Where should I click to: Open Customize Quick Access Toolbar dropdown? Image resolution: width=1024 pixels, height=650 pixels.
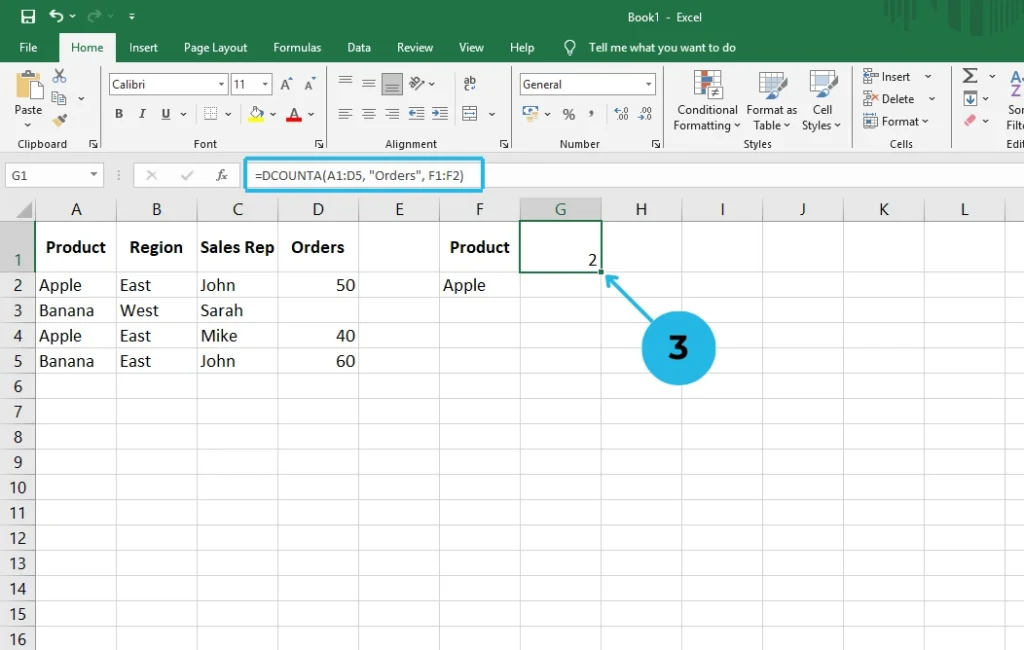(x=131, y=16)
